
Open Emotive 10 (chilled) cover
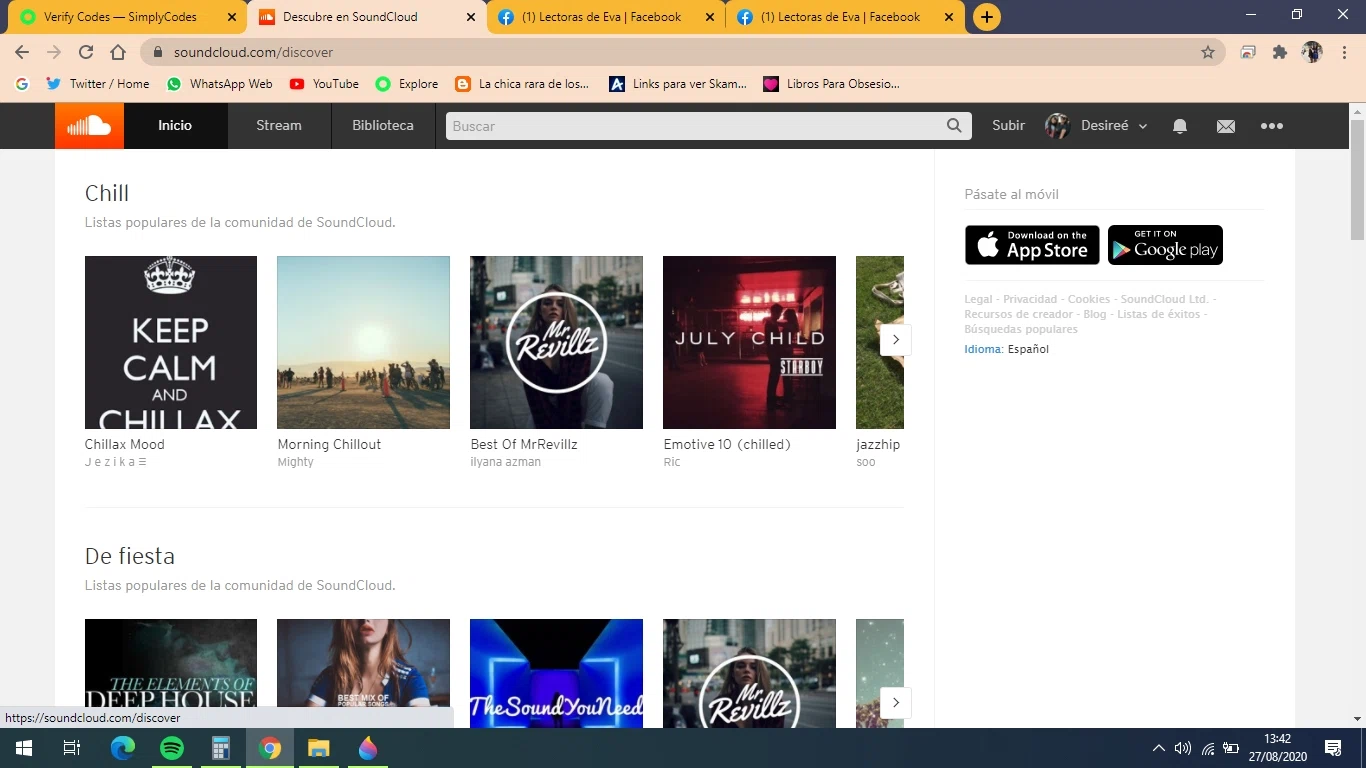[749, 342]
